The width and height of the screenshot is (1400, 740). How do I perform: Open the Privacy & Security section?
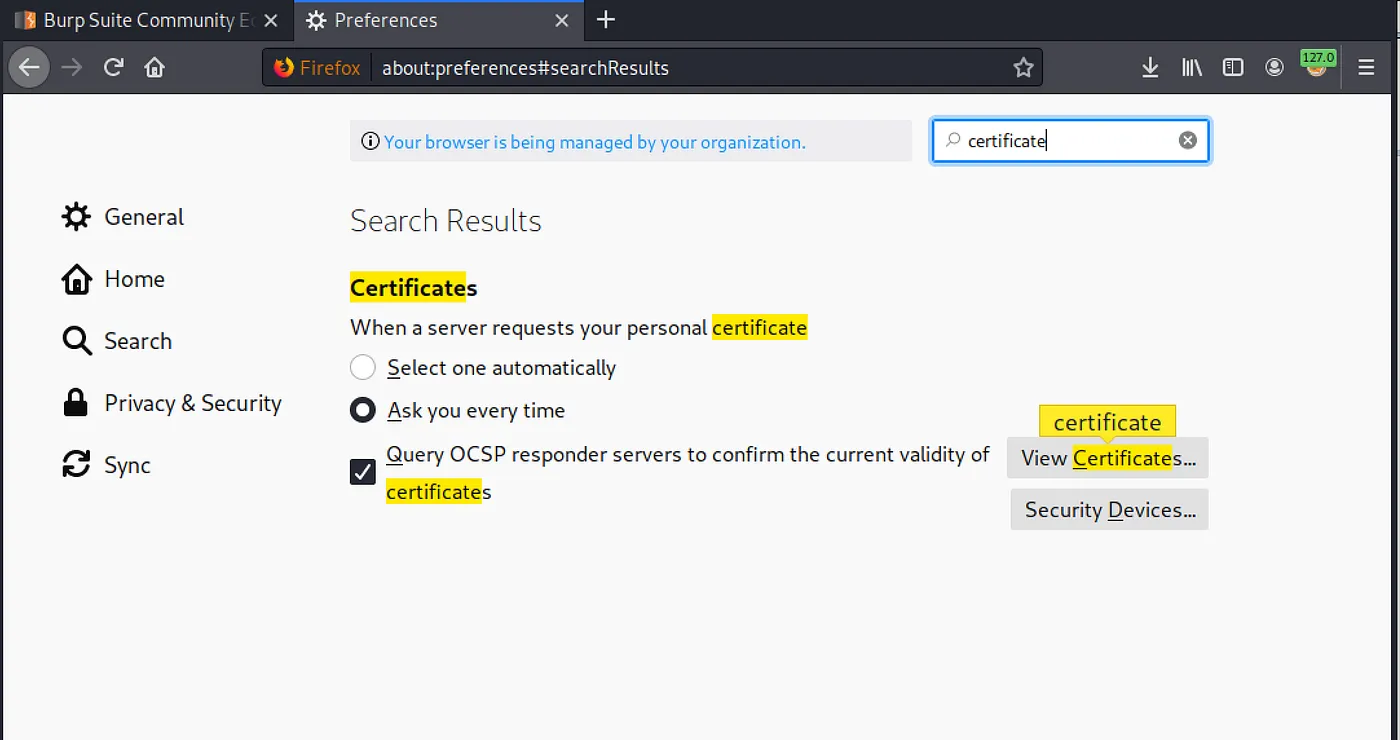point(192,403)
